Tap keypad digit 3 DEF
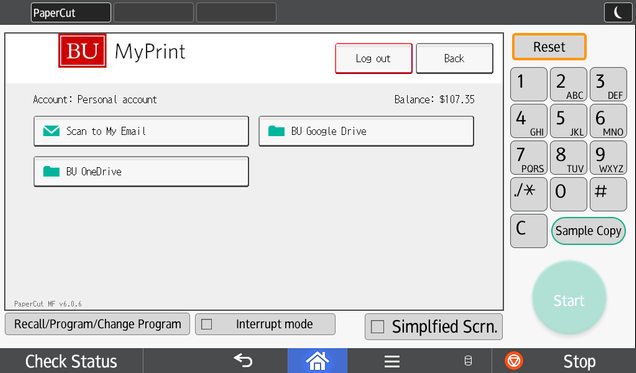Screen dimensions: 636x373 click(x=608, y=84)
